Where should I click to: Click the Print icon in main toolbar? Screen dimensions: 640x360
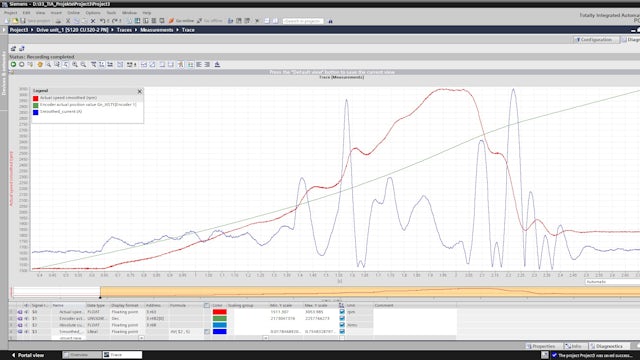(58, 21)
